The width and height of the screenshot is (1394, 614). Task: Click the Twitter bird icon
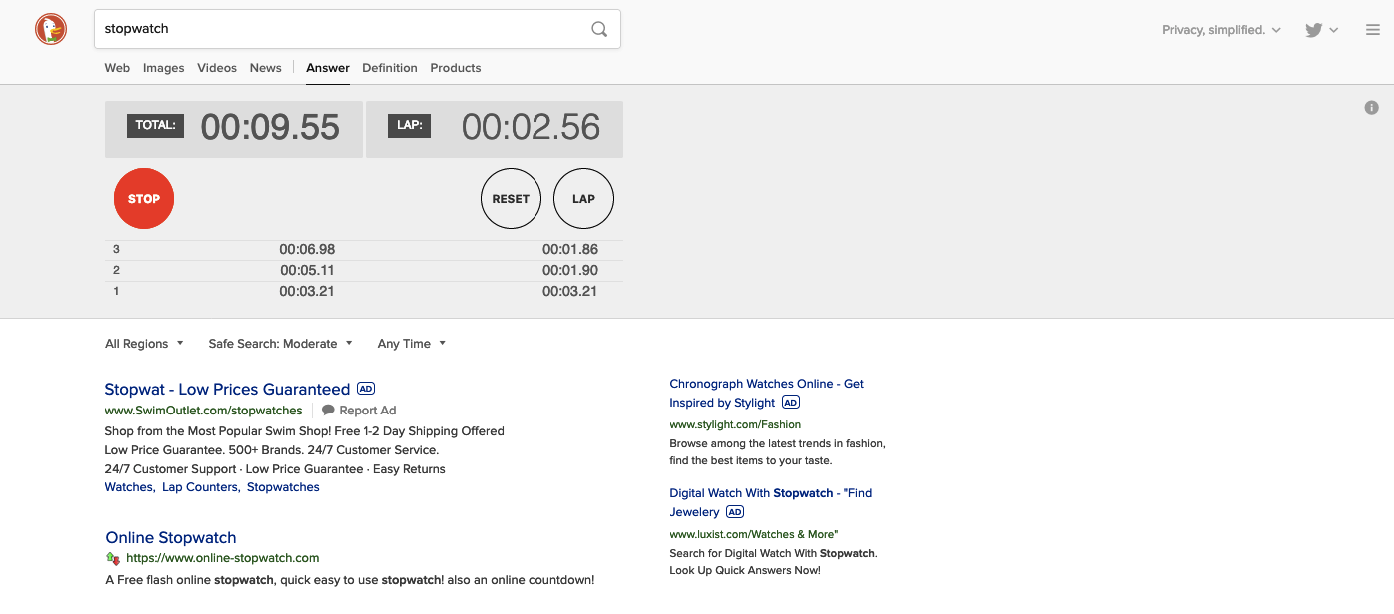click(1311, 30)
